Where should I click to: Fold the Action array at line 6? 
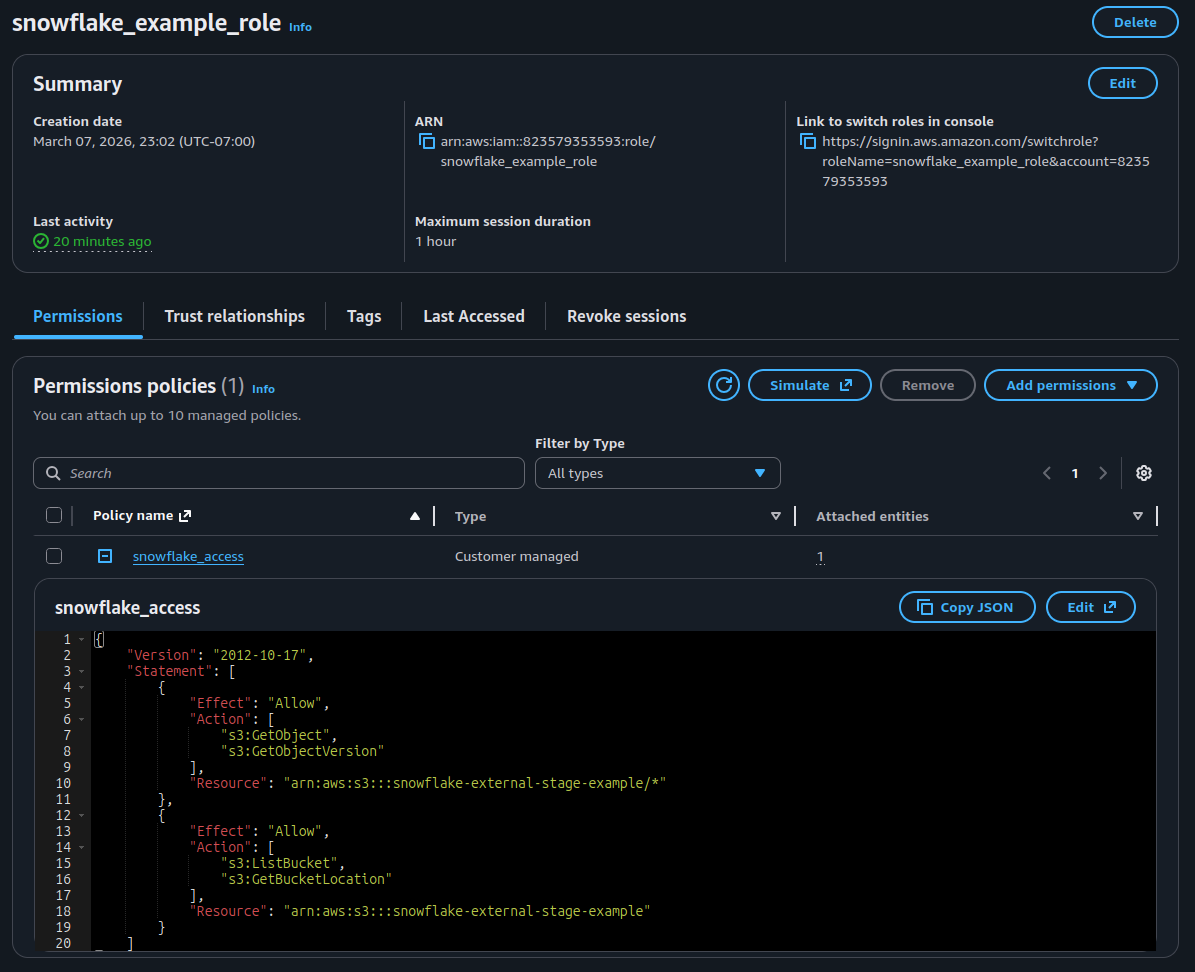click(82, 720)
